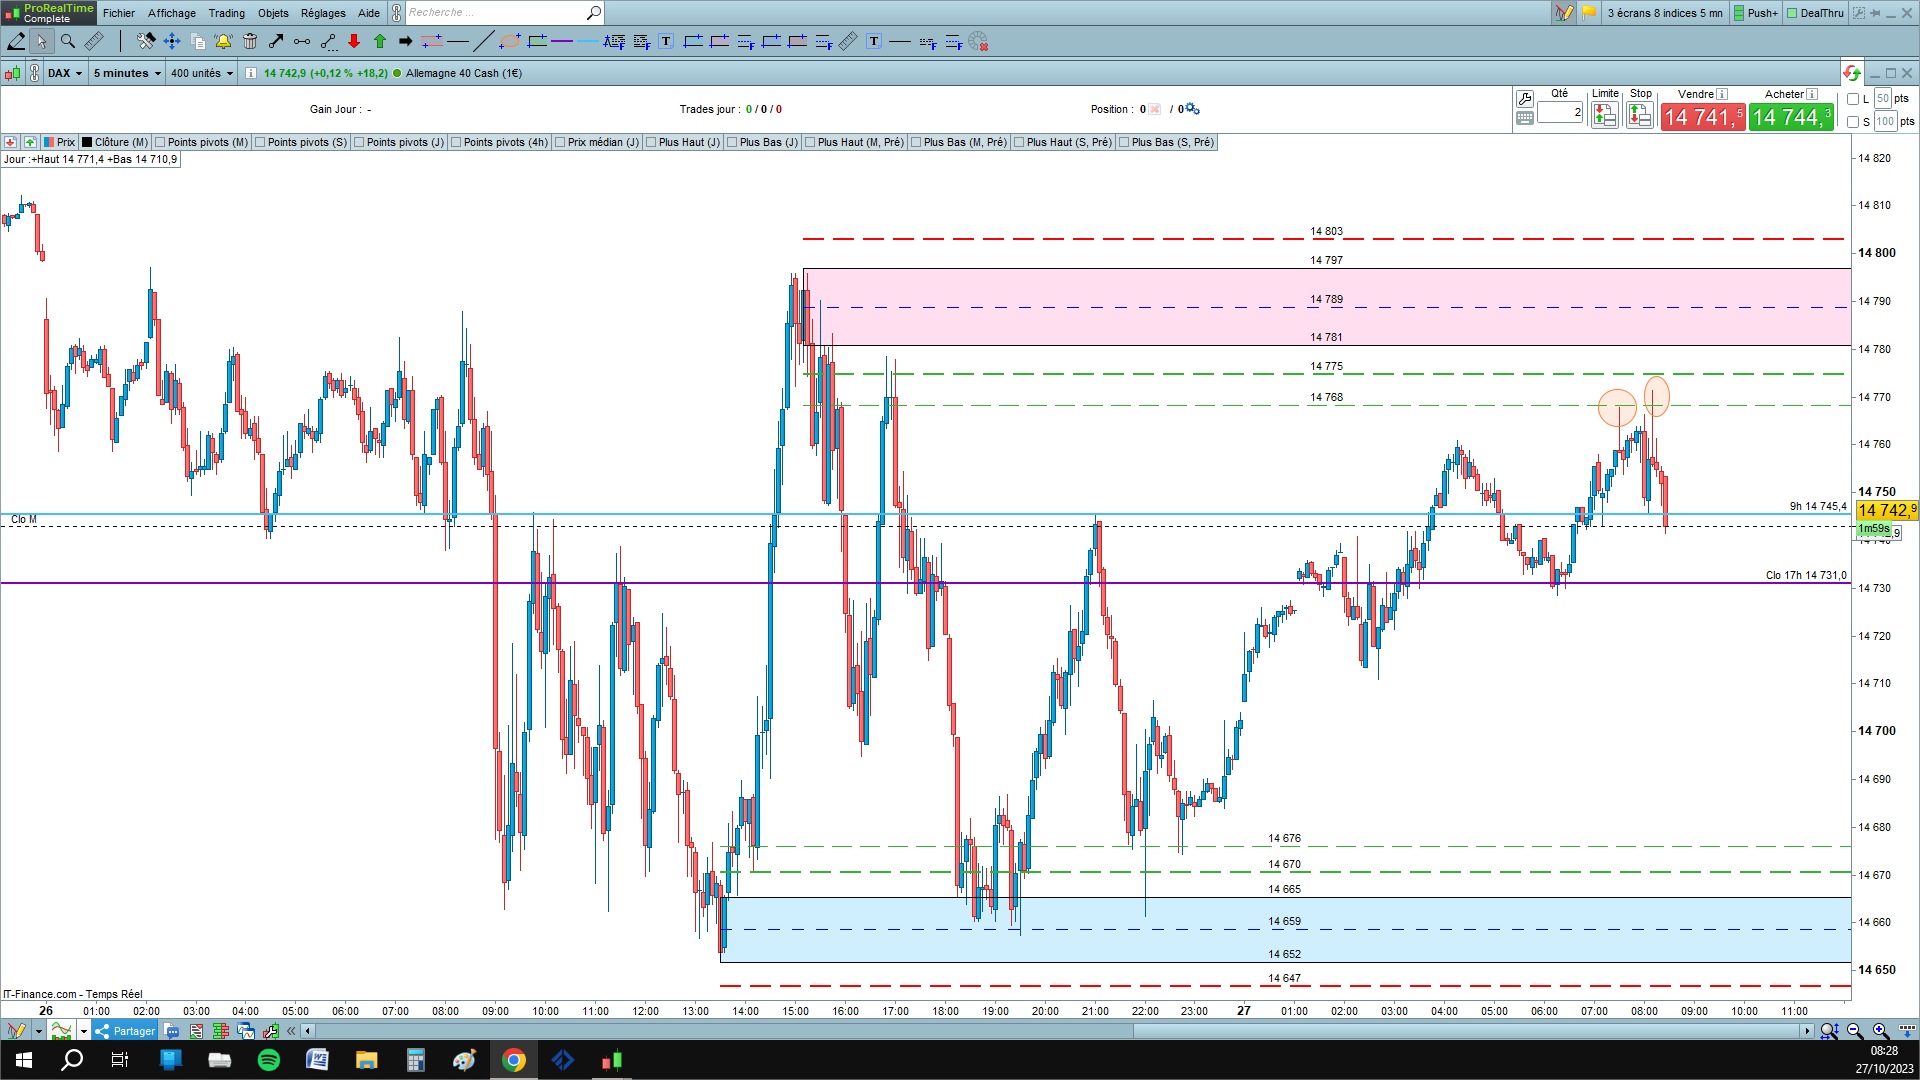Enable Plus Haut (J) checkbox
The width and height of the screenshot is (1920, 1080).
pyautogui.click(x=652, y=142)
